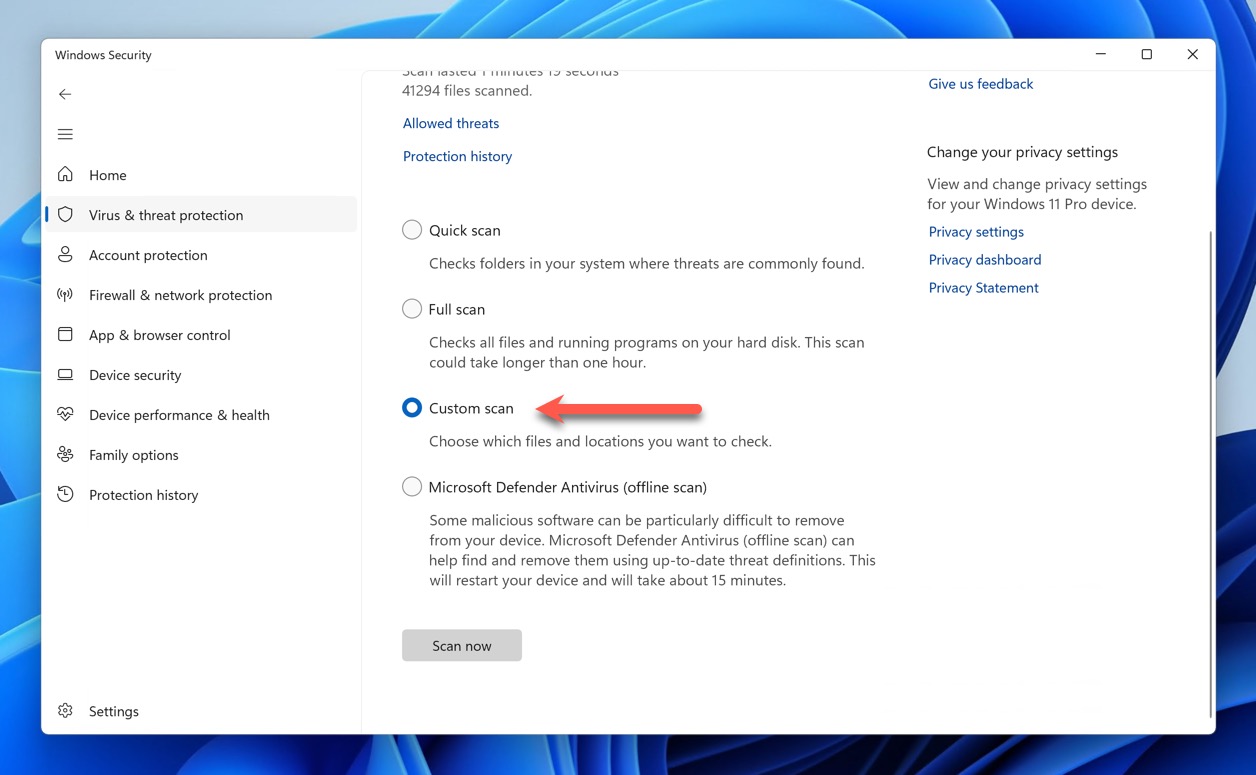Click the vertical scrollbar on right
The image size is (1256, 775).
tap(1211, 474)
